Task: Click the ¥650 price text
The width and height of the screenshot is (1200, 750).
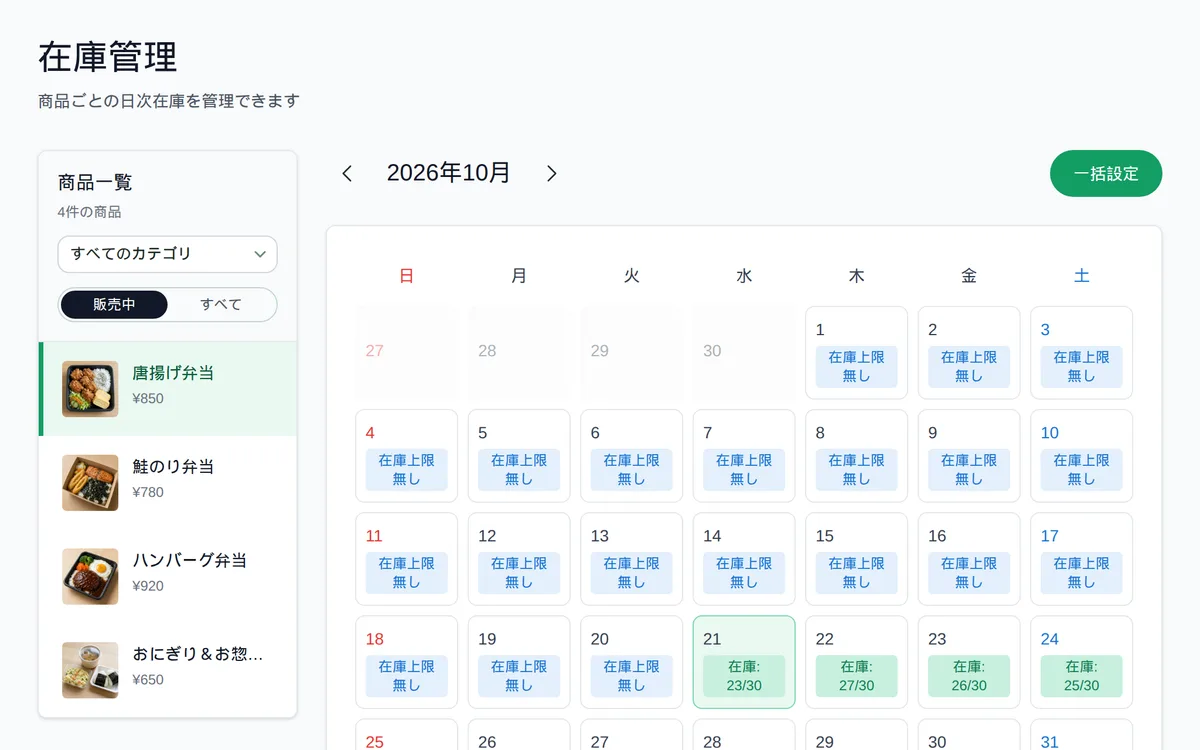Action: pos(148,680)
